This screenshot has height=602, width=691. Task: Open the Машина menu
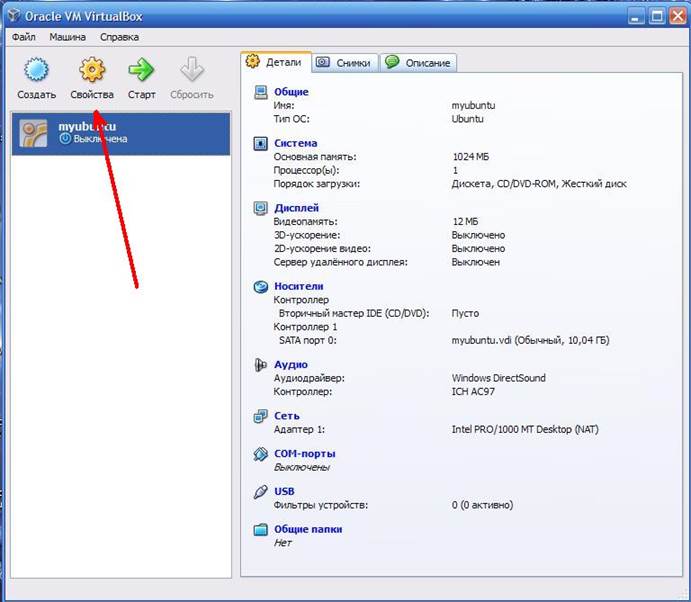tap(67, 37)
